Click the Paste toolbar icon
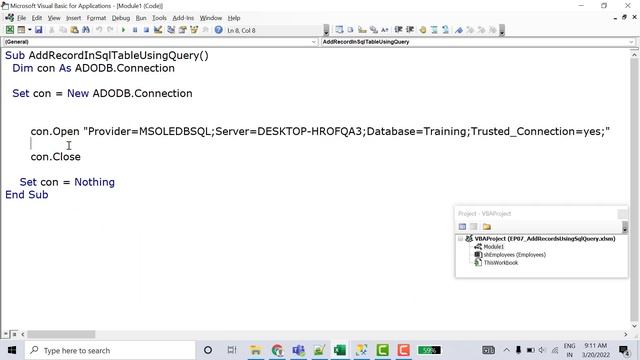640x360 pixels. (x=74, y=30)
